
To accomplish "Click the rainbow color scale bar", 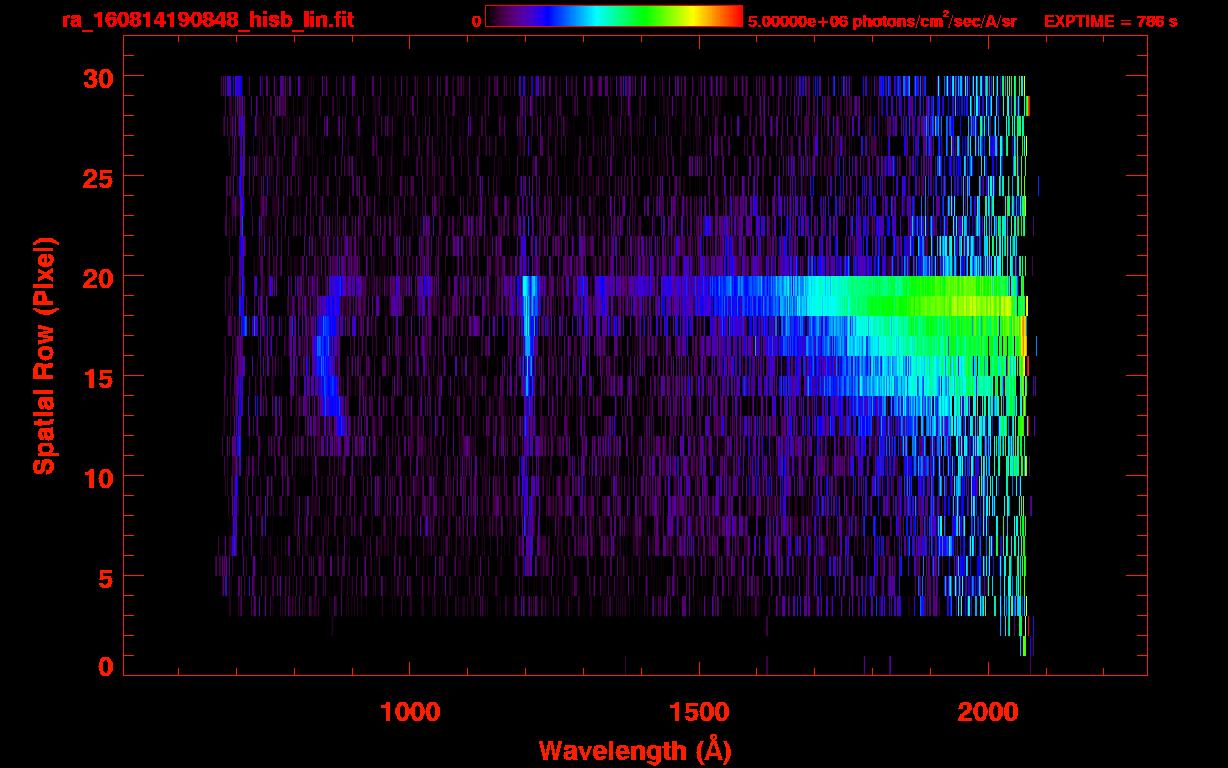I will pyautogui.click(x=613, y=16).
